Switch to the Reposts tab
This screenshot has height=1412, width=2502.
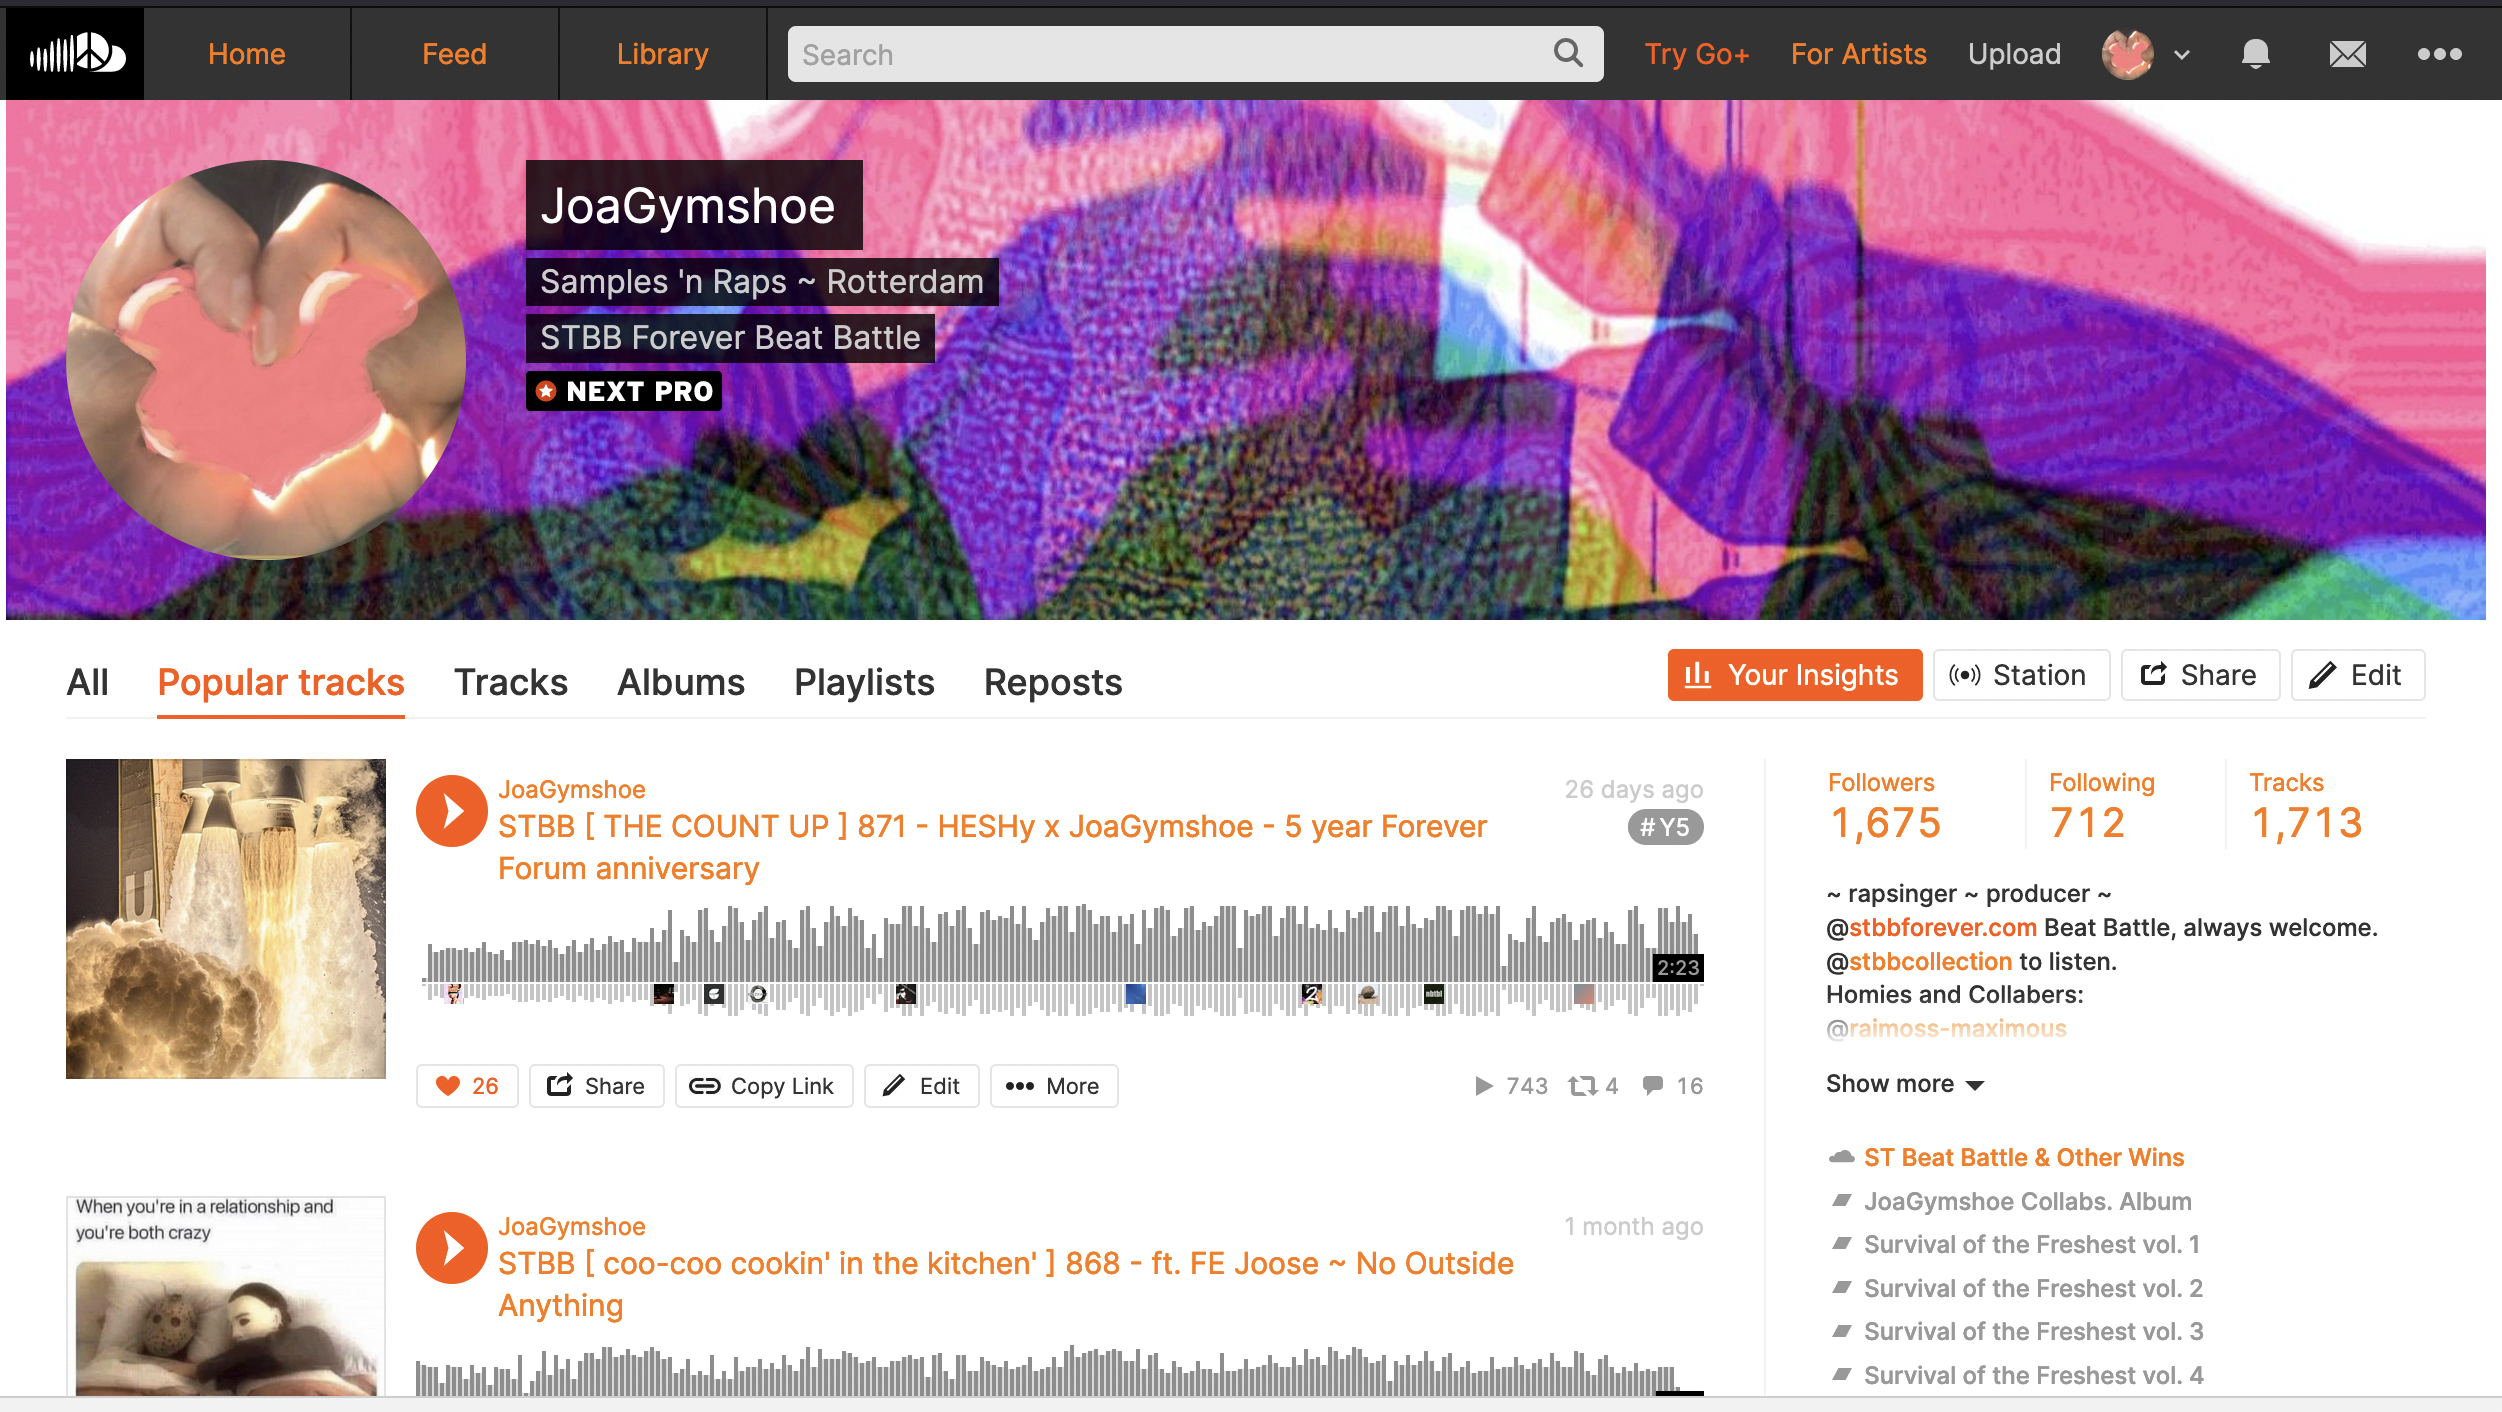[x=1053, y=682]
